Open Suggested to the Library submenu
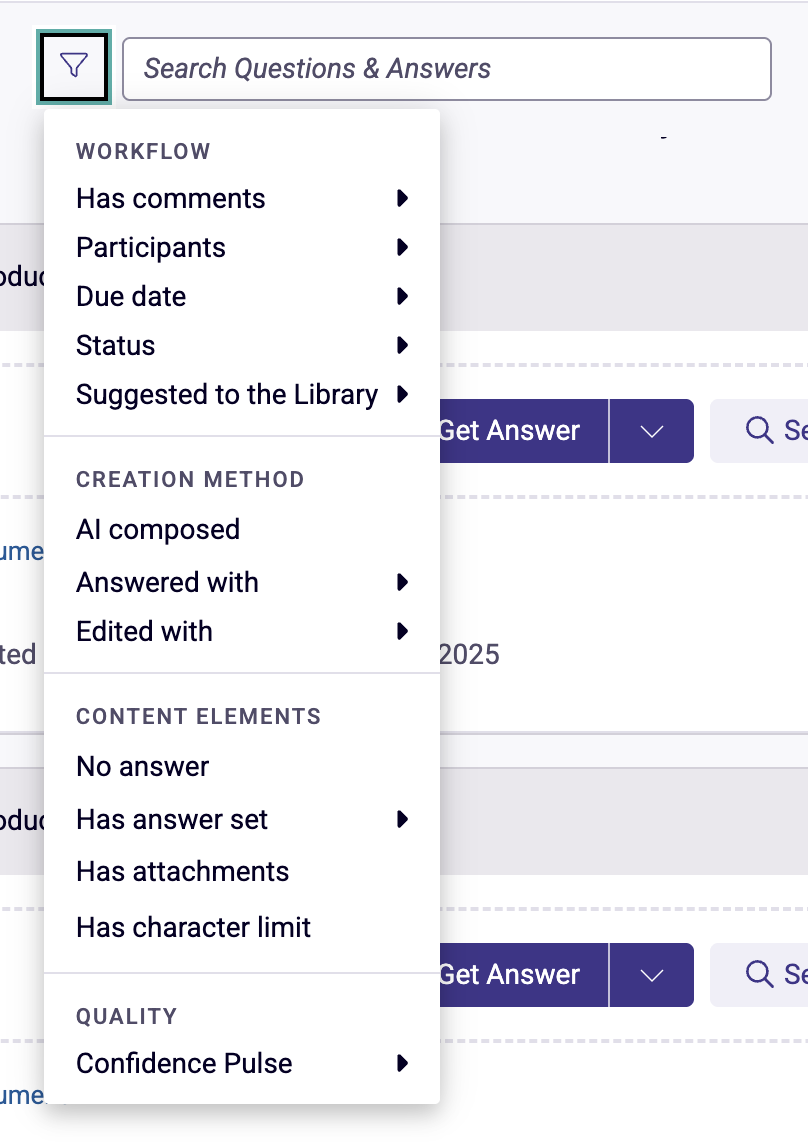This screenshot has width=808, height=1142. pos(242,394)
